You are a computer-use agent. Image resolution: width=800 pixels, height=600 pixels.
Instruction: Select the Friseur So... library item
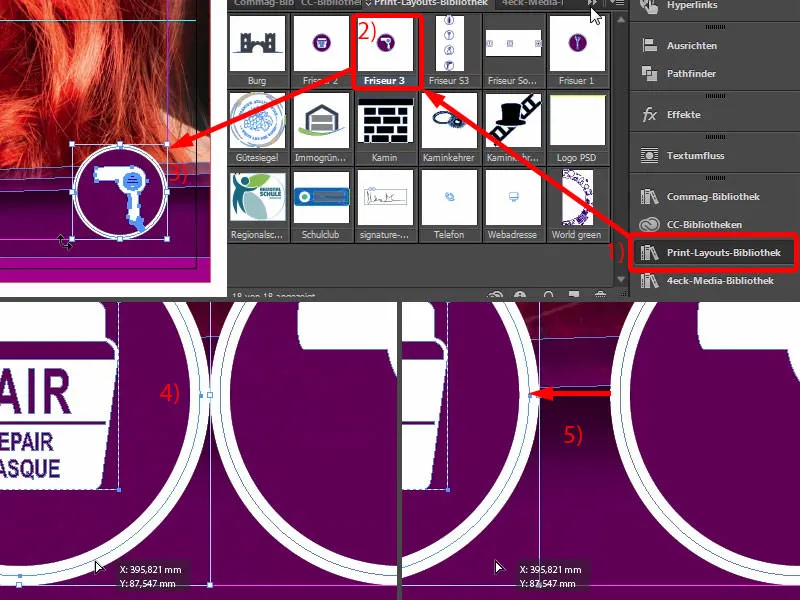(513, 50)
